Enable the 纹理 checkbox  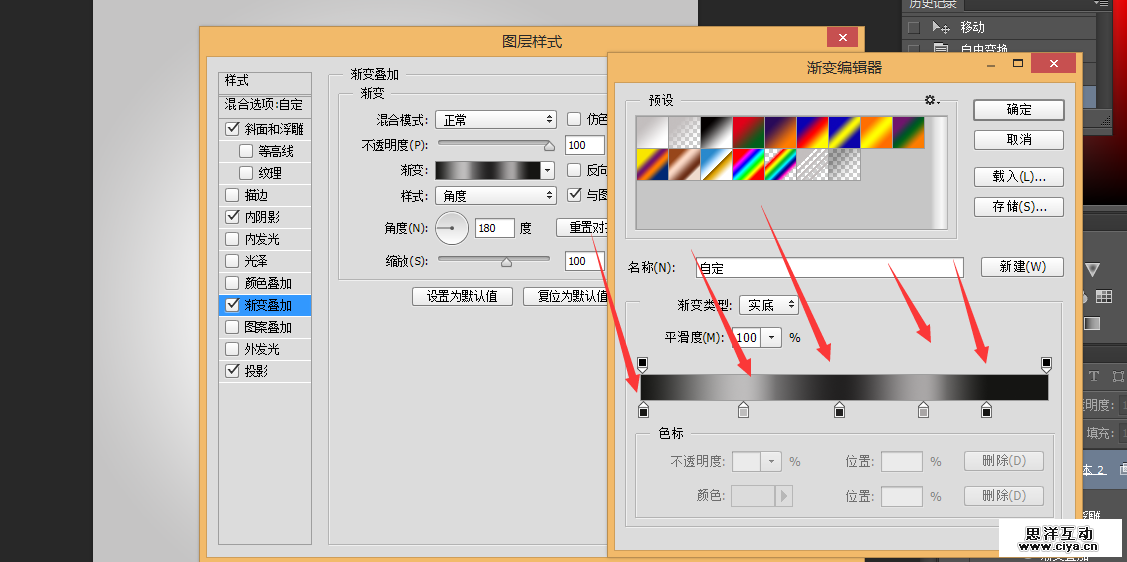[246, 173]
